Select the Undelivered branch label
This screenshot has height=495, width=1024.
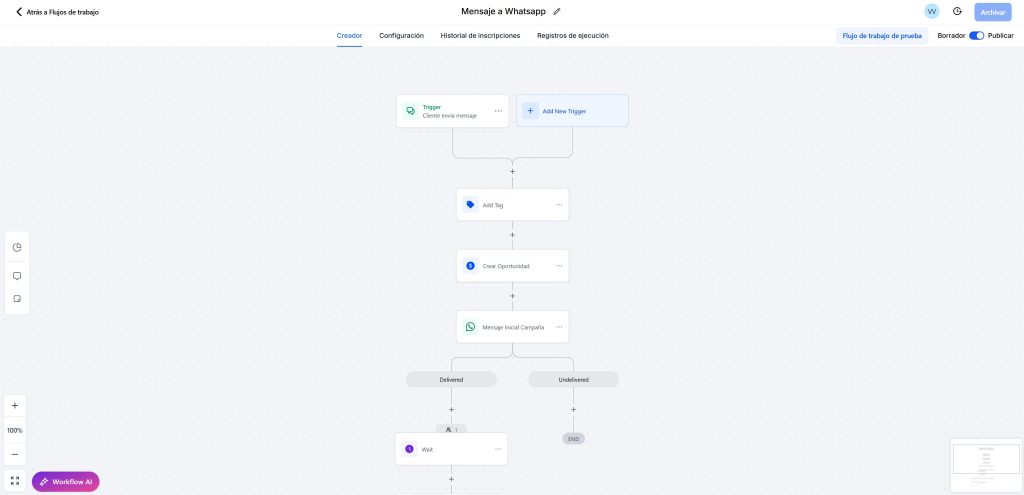(x=573, y=379)
